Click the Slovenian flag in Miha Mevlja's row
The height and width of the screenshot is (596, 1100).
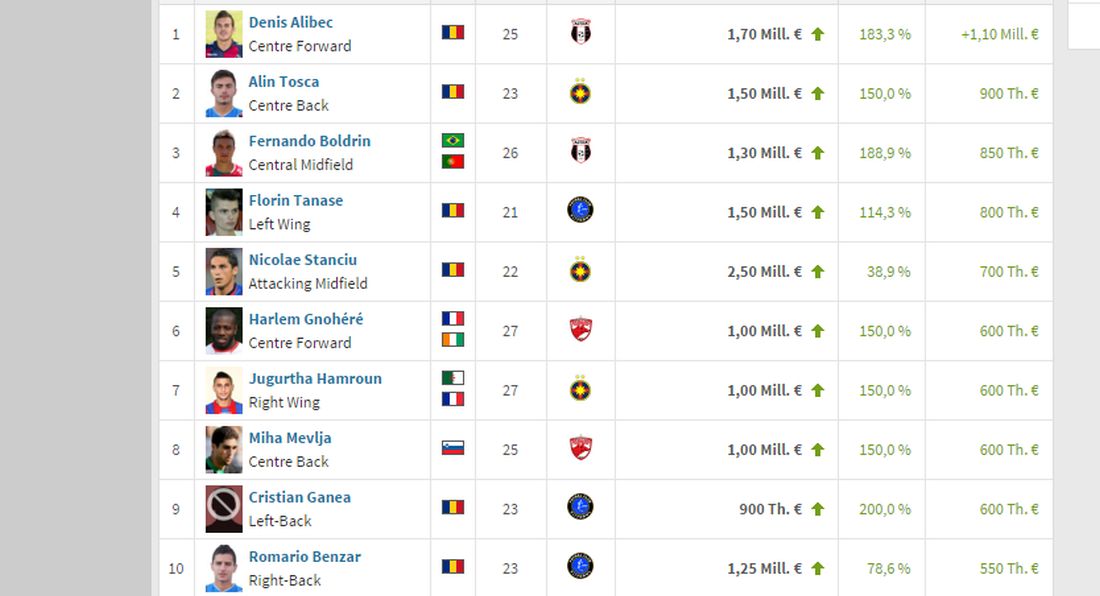[x=453, y=448]
